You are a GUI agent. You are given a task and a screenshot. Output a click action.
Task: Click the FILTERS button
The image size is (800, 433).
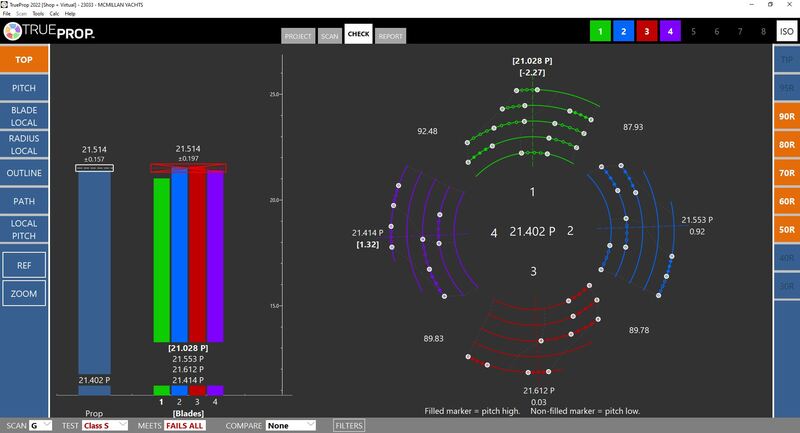click(x=349, y=425)
